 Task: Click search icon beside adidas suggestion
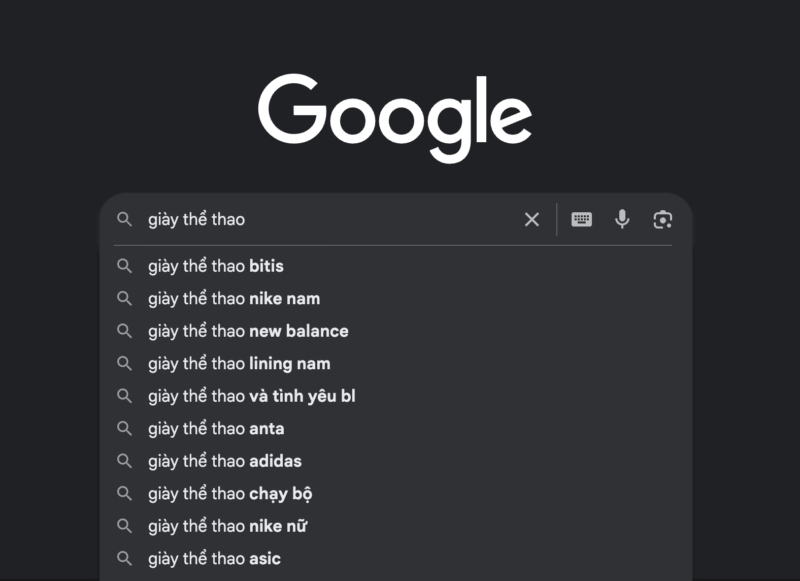(x=125, y=461)
